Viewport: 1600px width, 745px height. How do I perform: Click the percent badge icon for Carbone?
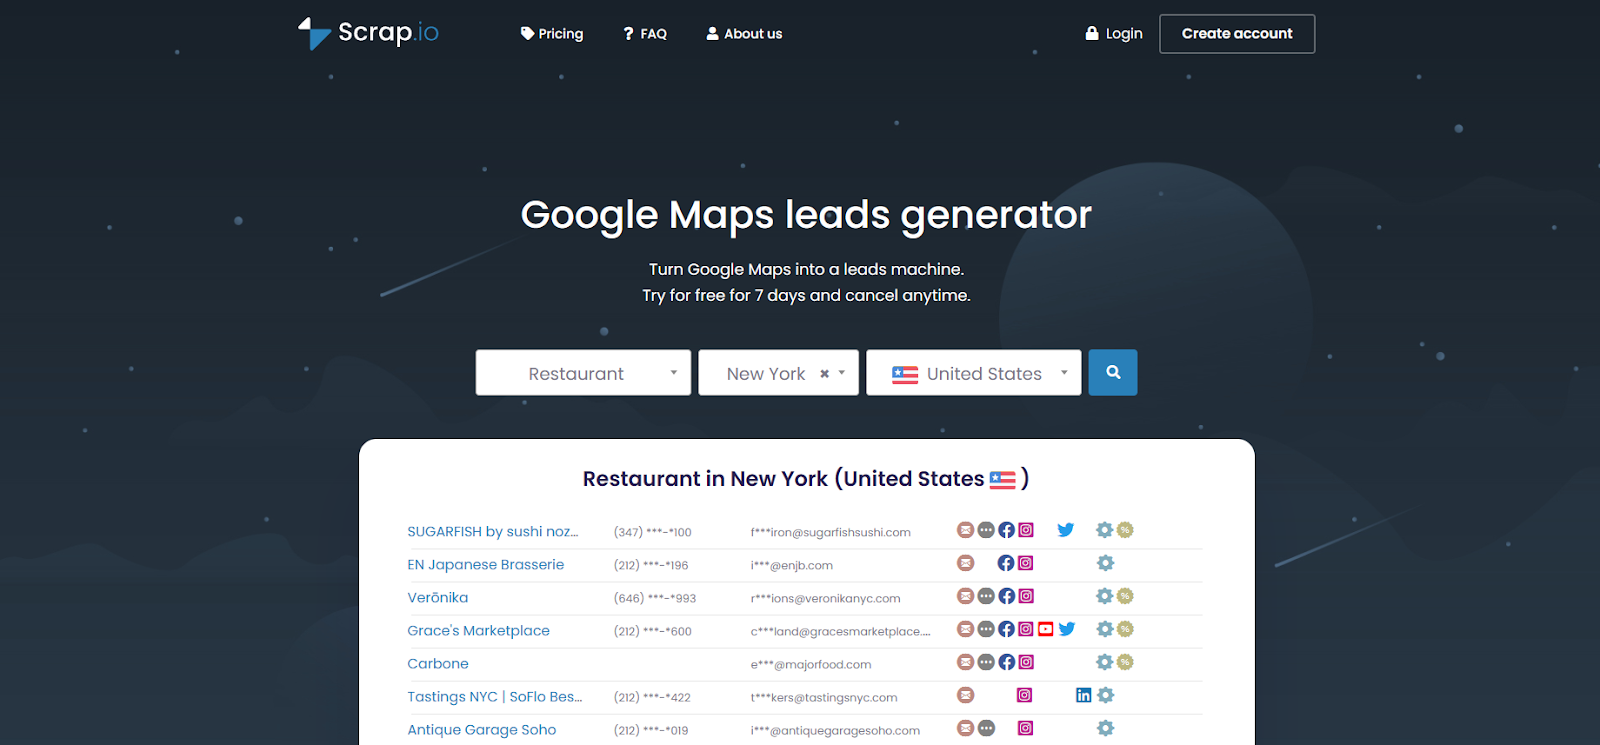point(1125,662)
